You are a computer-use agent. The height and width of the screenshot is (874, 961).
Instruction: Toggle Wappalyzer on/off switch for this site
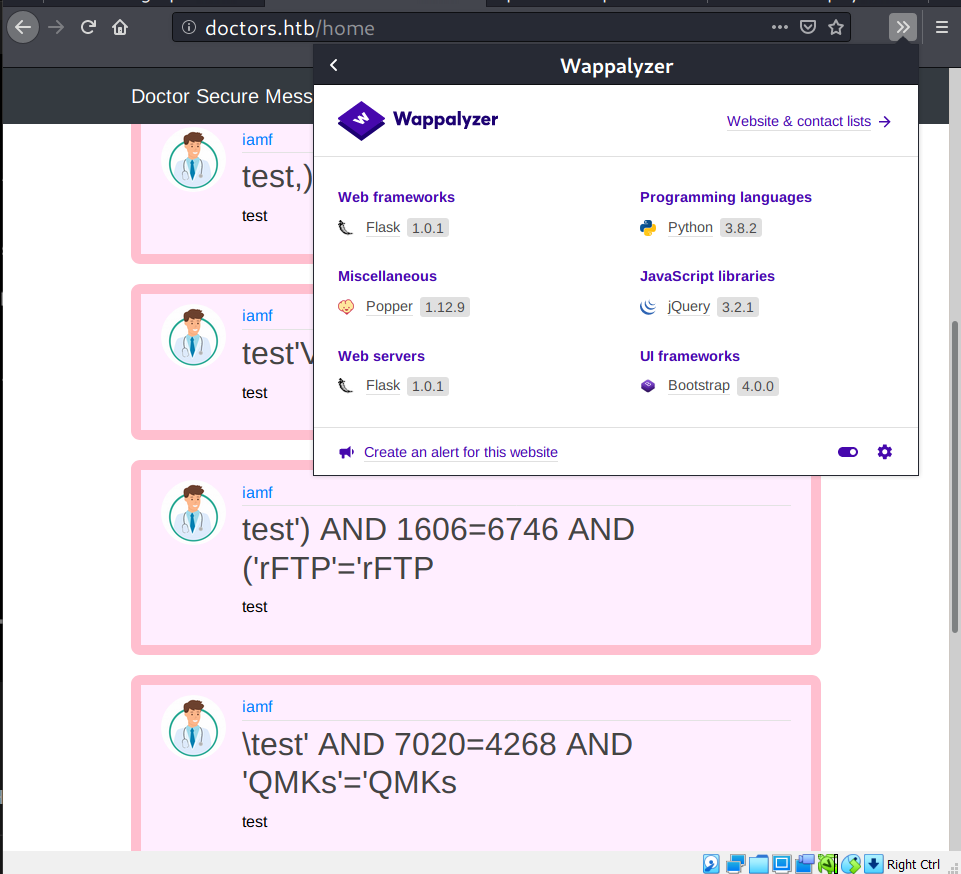[848, 452]
